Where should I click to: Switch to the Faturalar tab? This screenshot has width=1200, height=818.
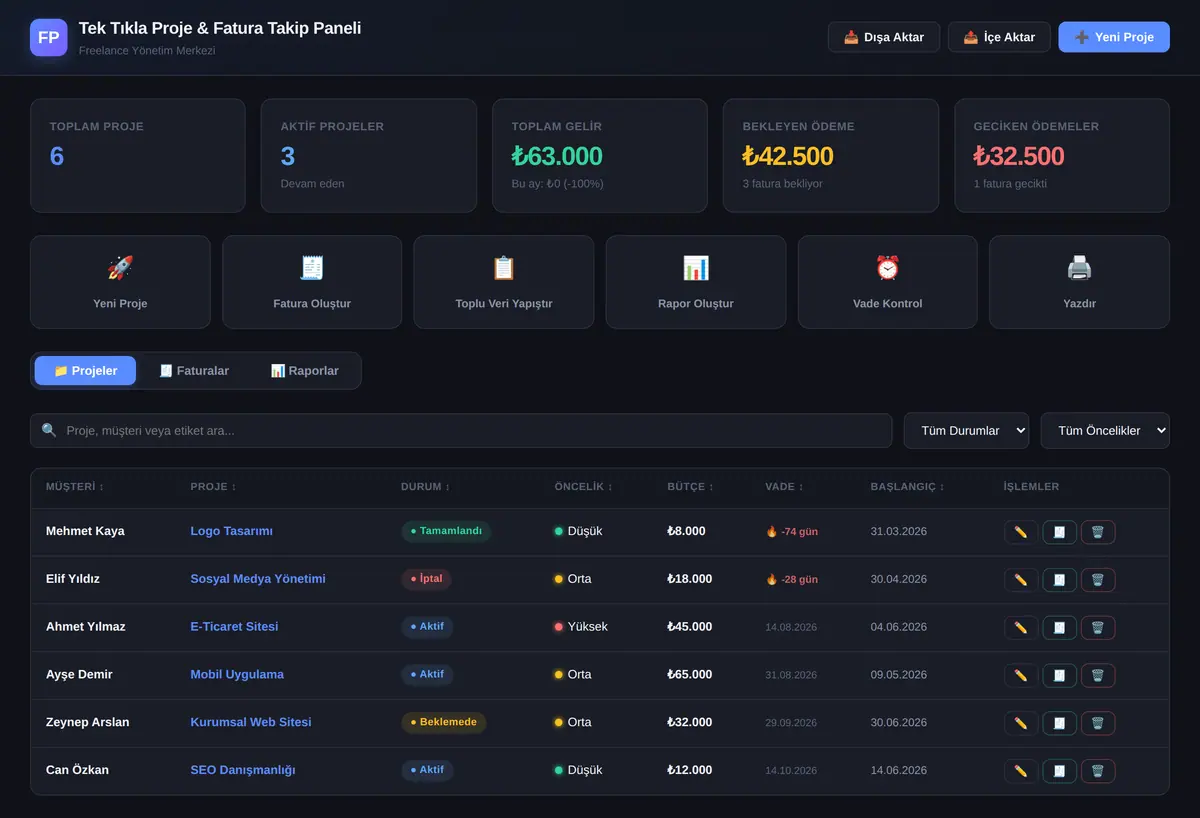tap(194, 371)
